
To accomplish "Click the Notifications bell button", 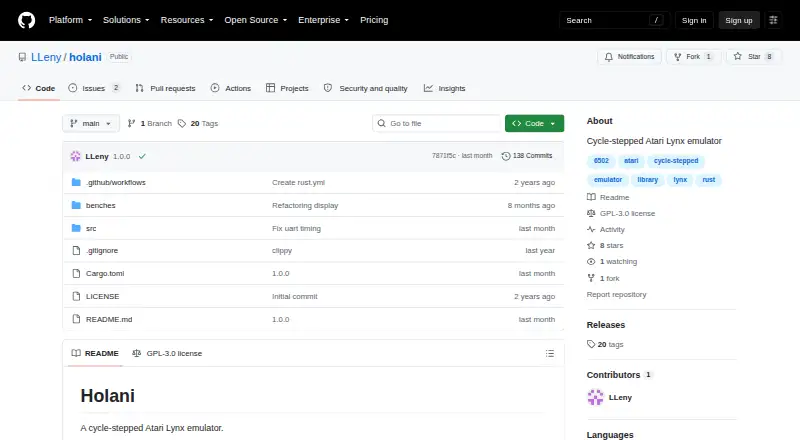I will click(x=630, y=57).
